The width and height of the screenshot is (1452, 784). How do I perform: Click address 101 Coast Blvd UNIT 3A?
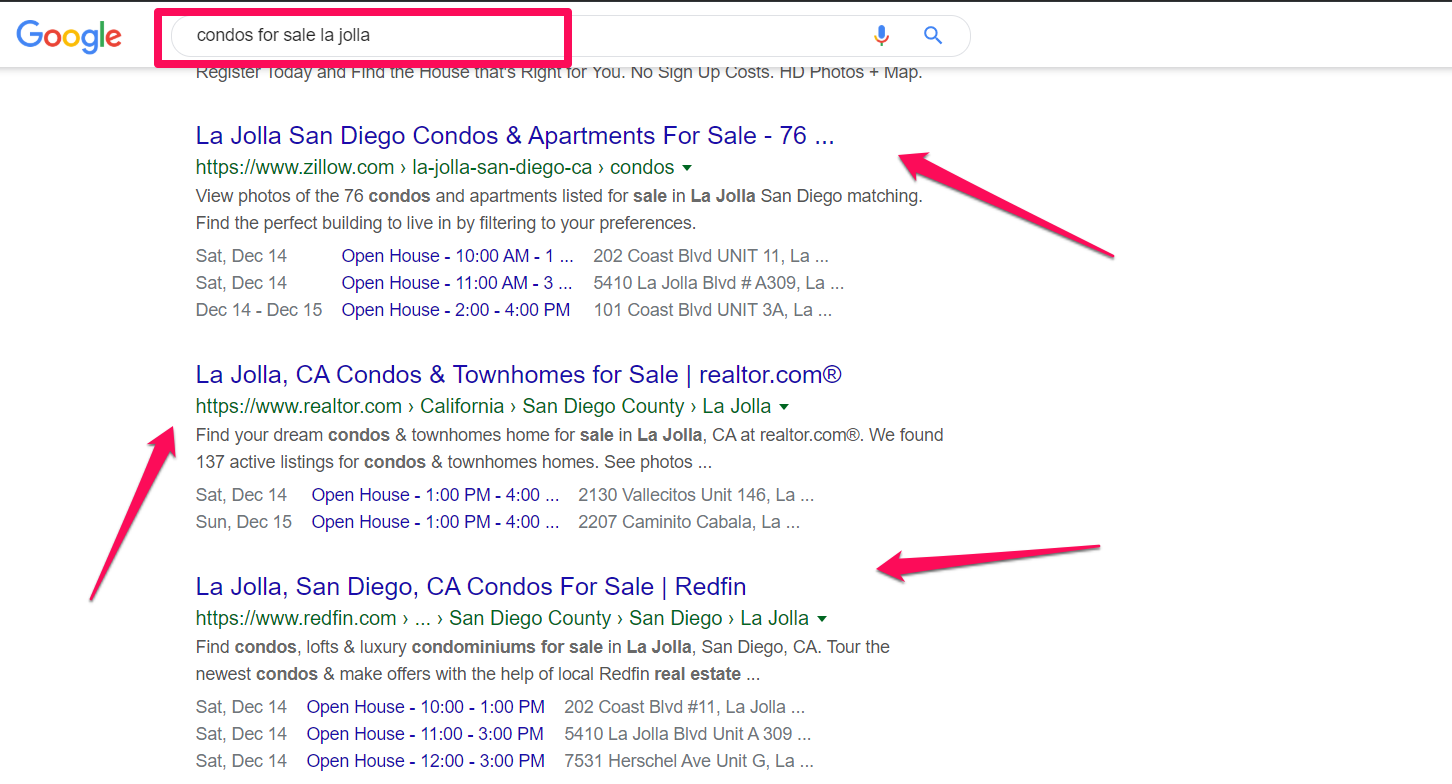[713, 310]
